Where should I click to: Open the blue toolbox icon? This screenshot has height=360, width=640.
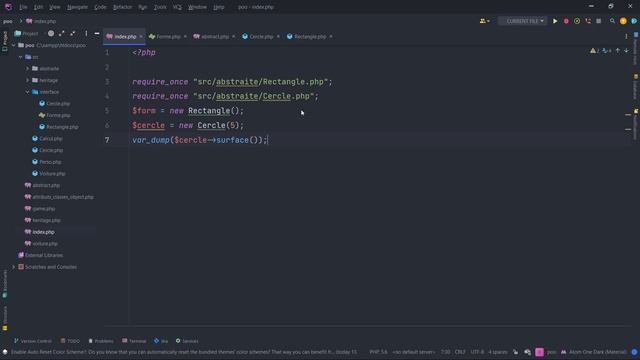coord(634,21)
